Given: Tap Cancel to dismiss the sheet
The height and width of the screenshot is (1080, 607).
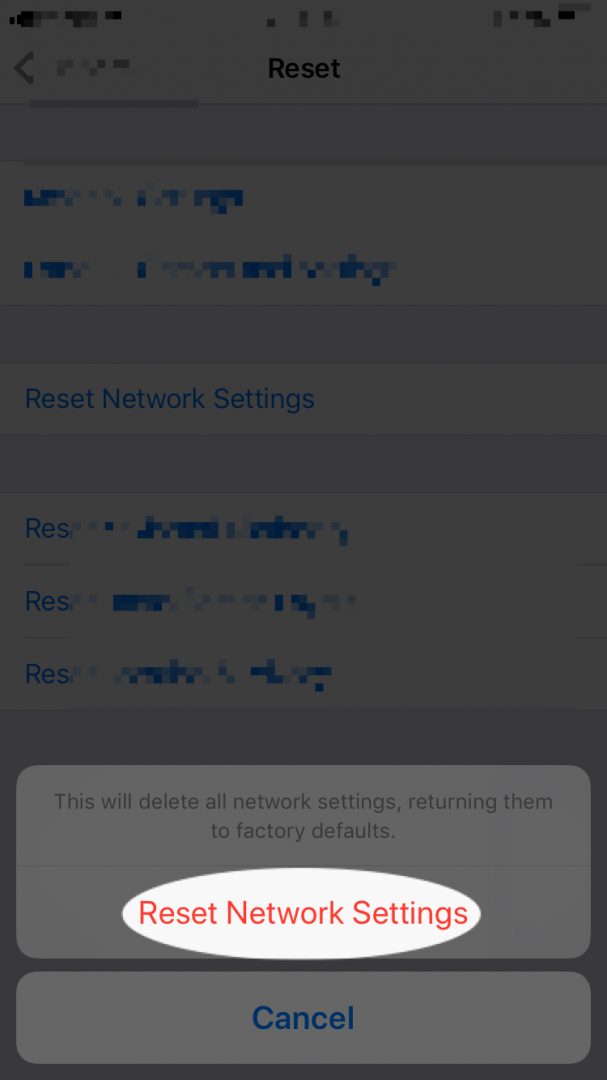Looking at the screenshot, I should tap(303, 1018).
